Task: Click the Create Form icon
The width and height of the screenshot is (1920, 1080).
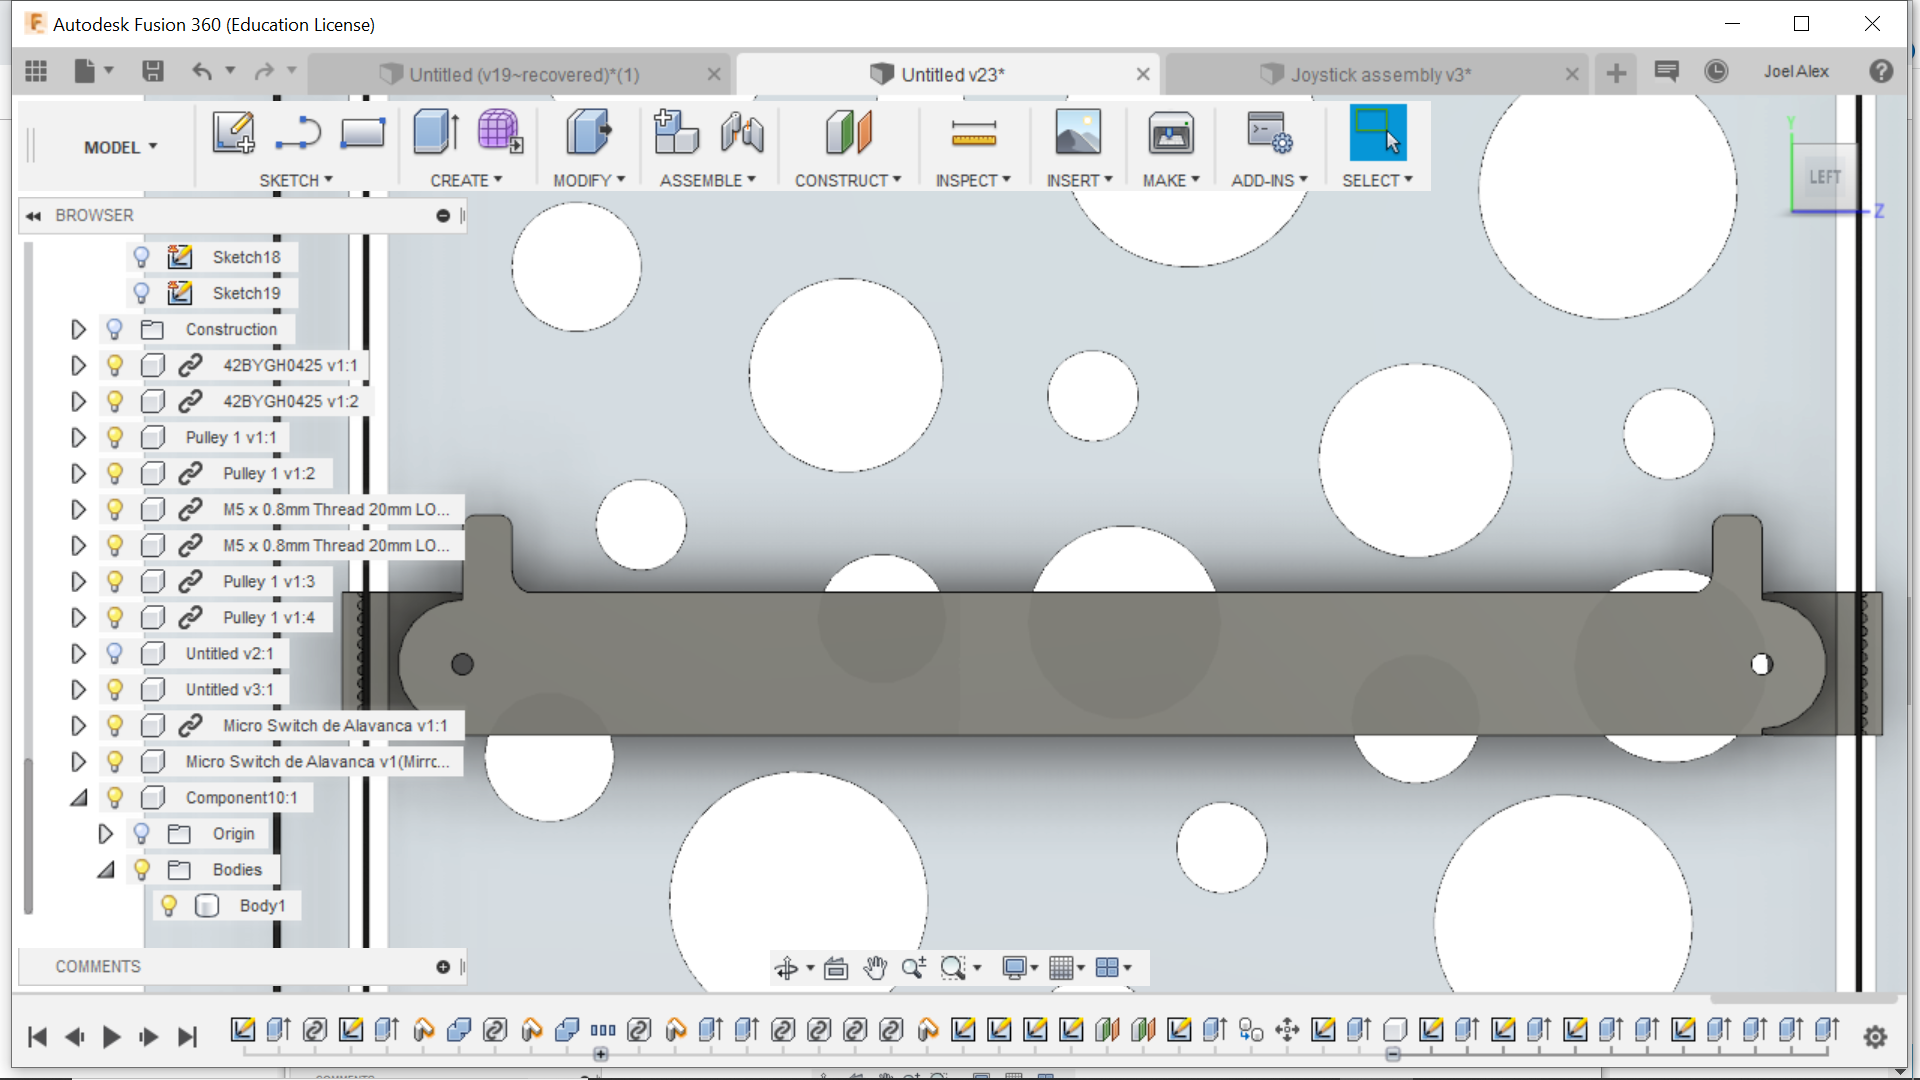Action: click(499, 132)
